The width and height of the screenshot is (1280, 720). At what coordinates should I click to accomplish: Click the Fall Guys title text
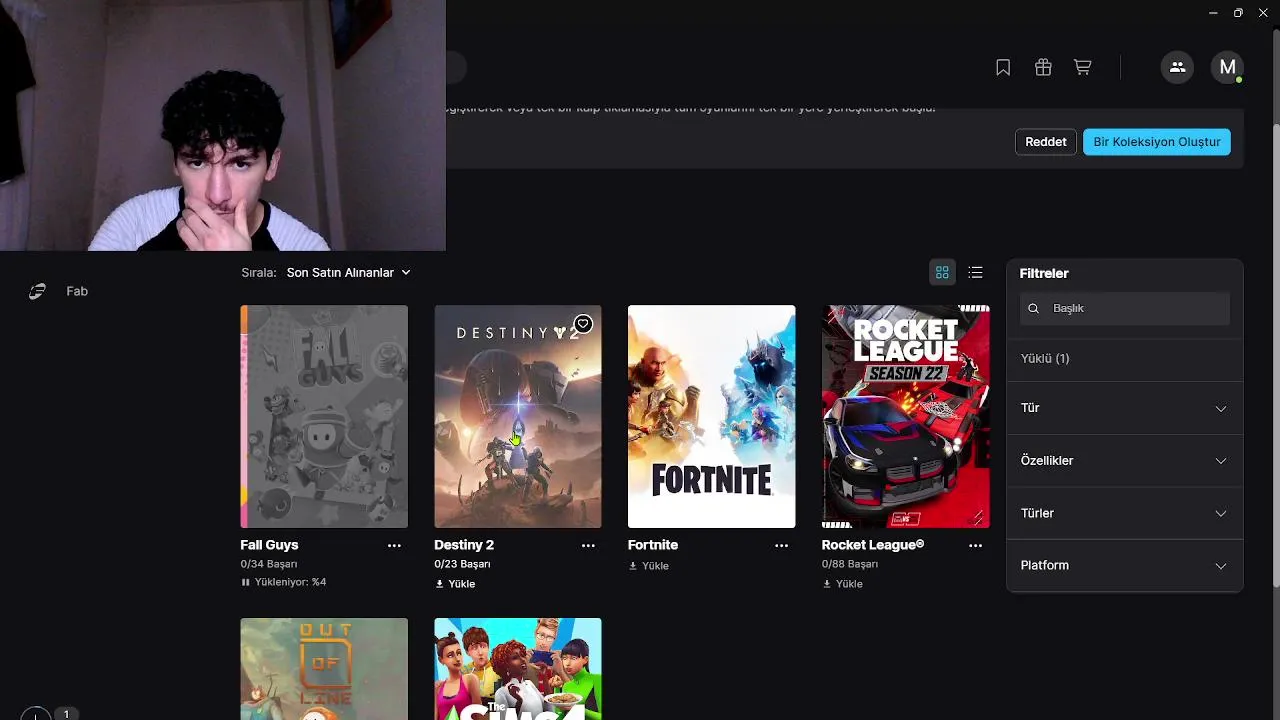(x=269, y=545)
